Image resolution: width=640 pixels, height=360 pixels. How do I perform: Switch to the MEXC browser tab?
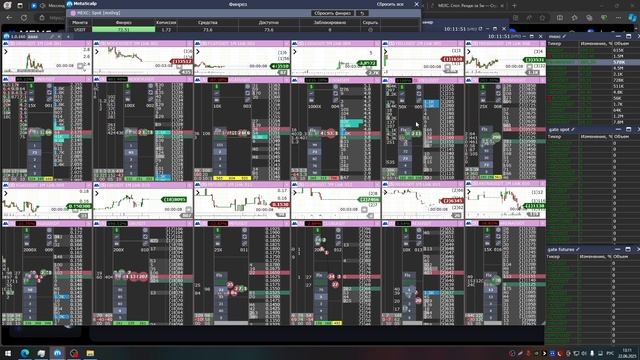[x=467, y=6]
